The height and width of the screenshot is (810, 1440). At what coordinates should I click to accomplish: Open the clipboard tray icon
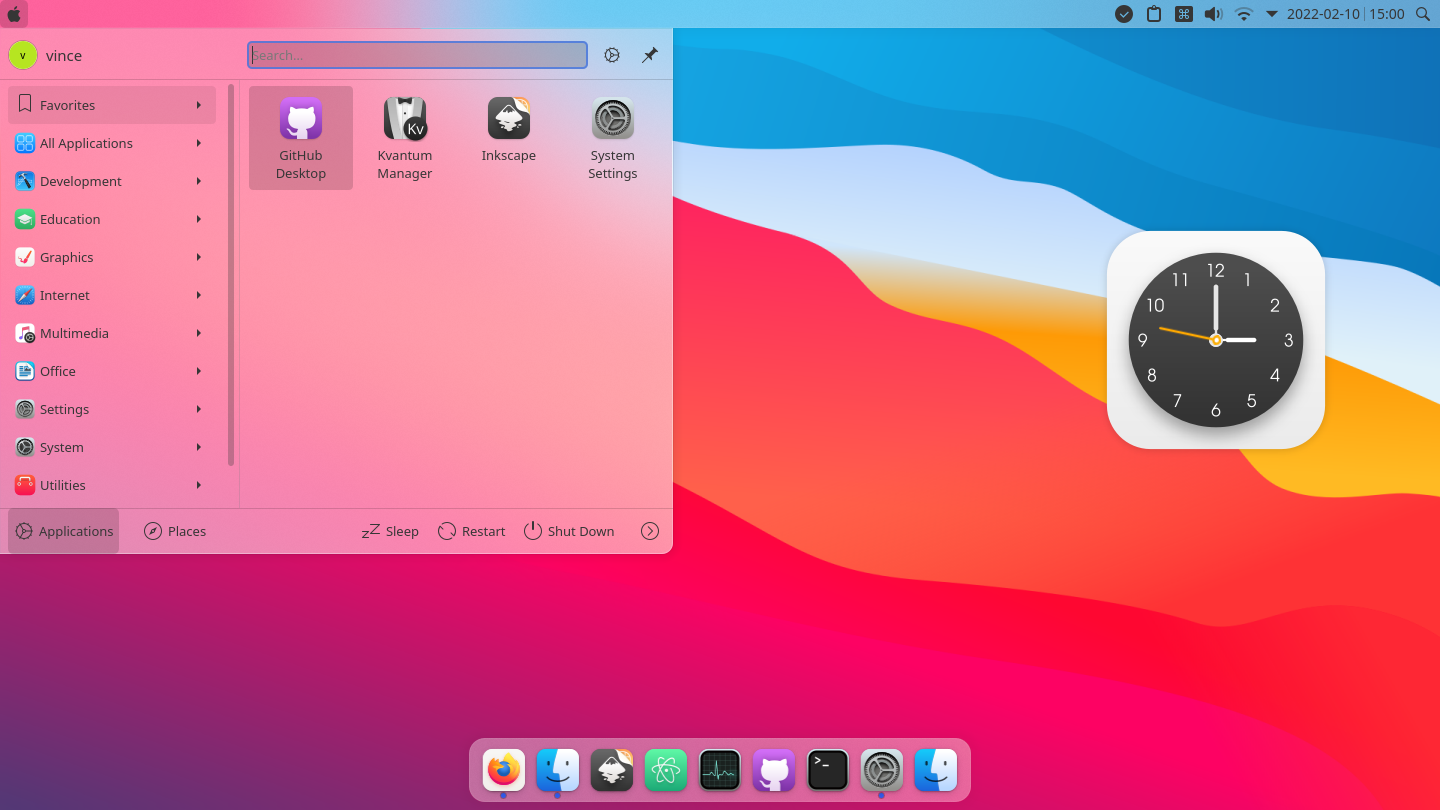pyautogui.click(x=1154, y=14)
